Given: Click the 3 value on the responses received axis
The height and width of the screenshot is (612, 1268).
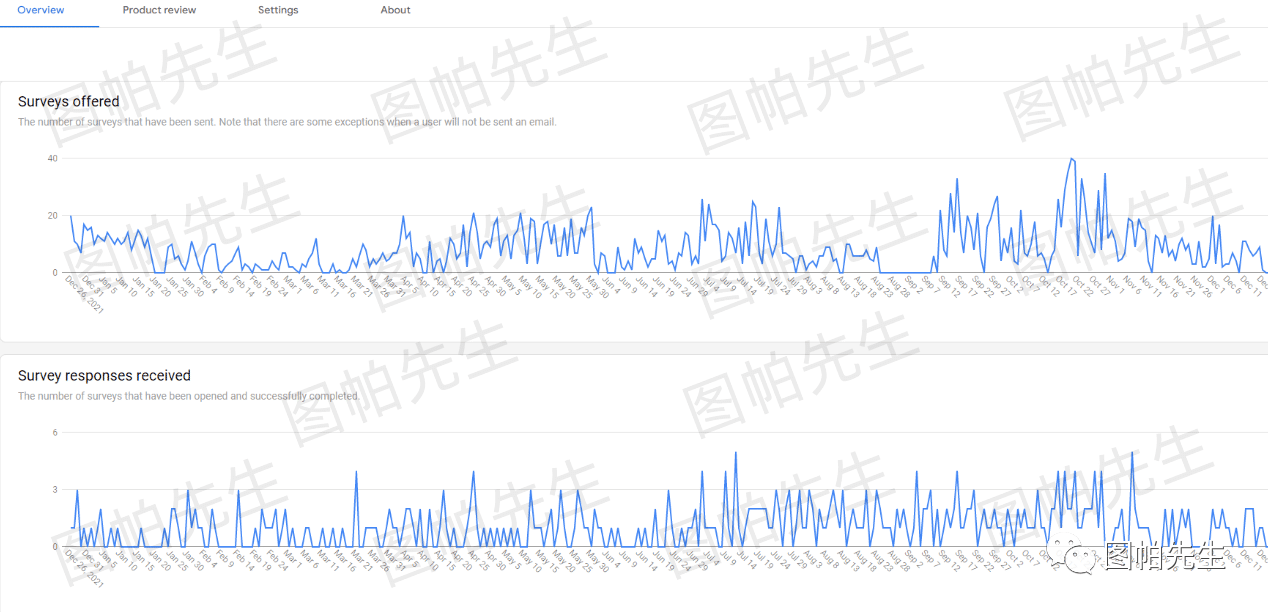Looking at the screenshot, I should pyautogui.click(x=55, y=490).
